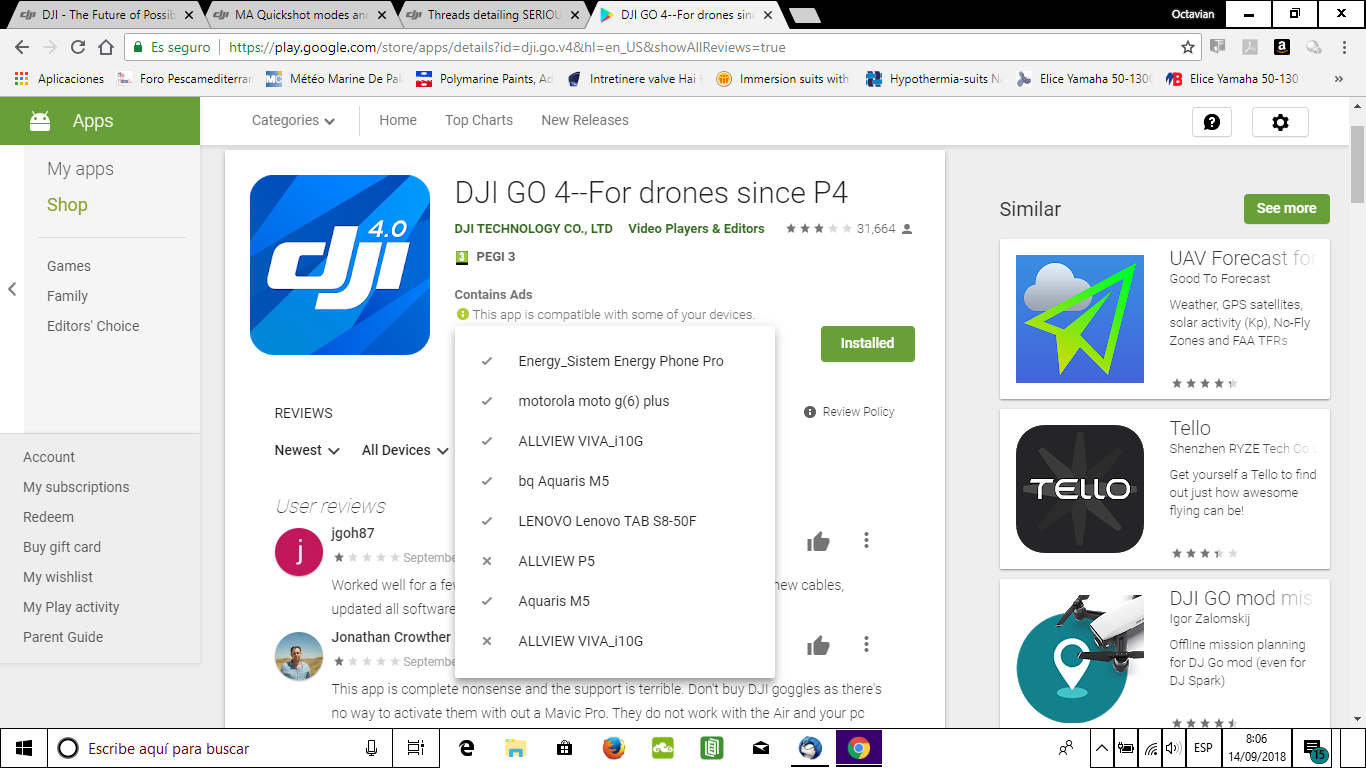
Task: Open Video Players & Editors category
Action: point(696,229)
